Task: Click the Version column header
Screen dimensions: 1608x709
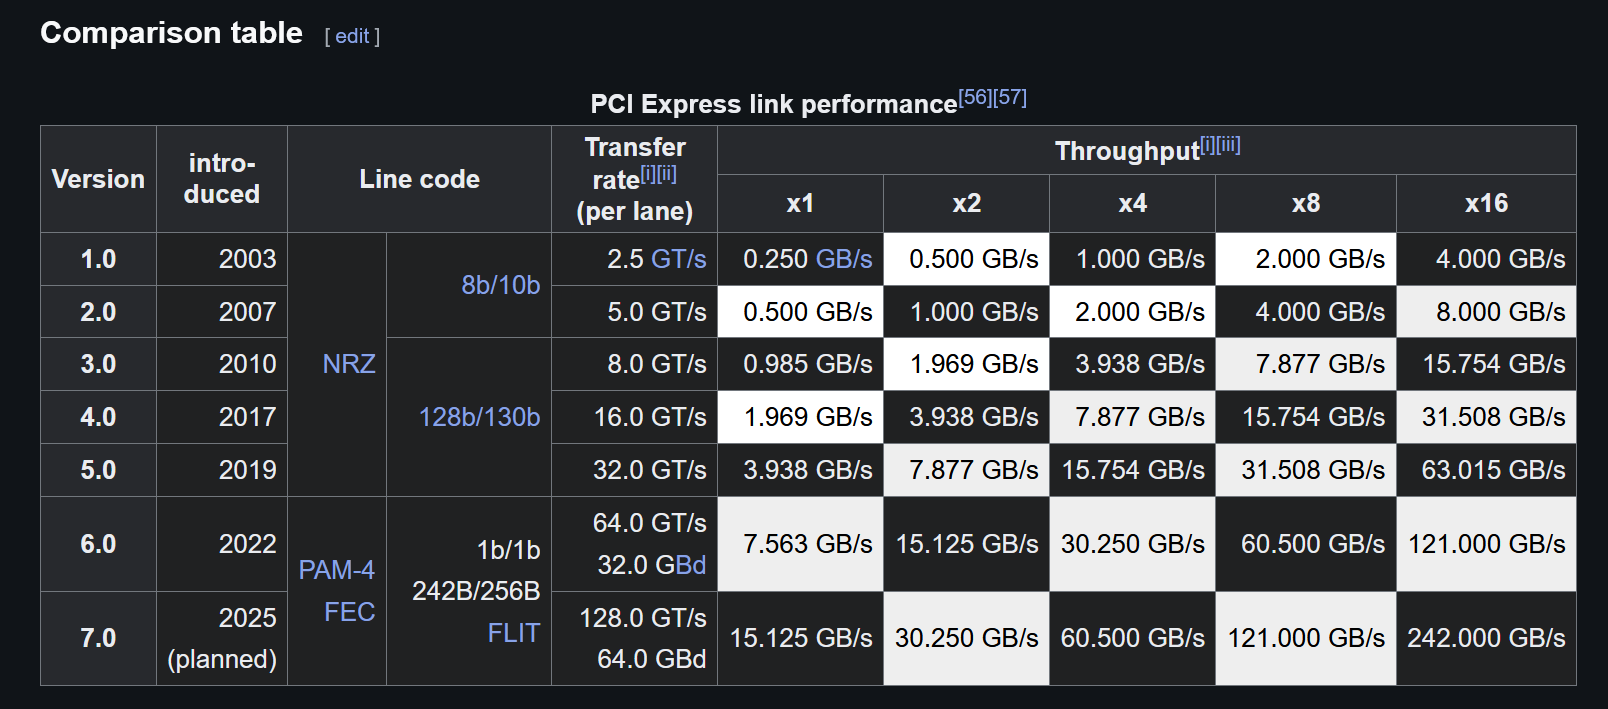Action: (x=98, y=179)
